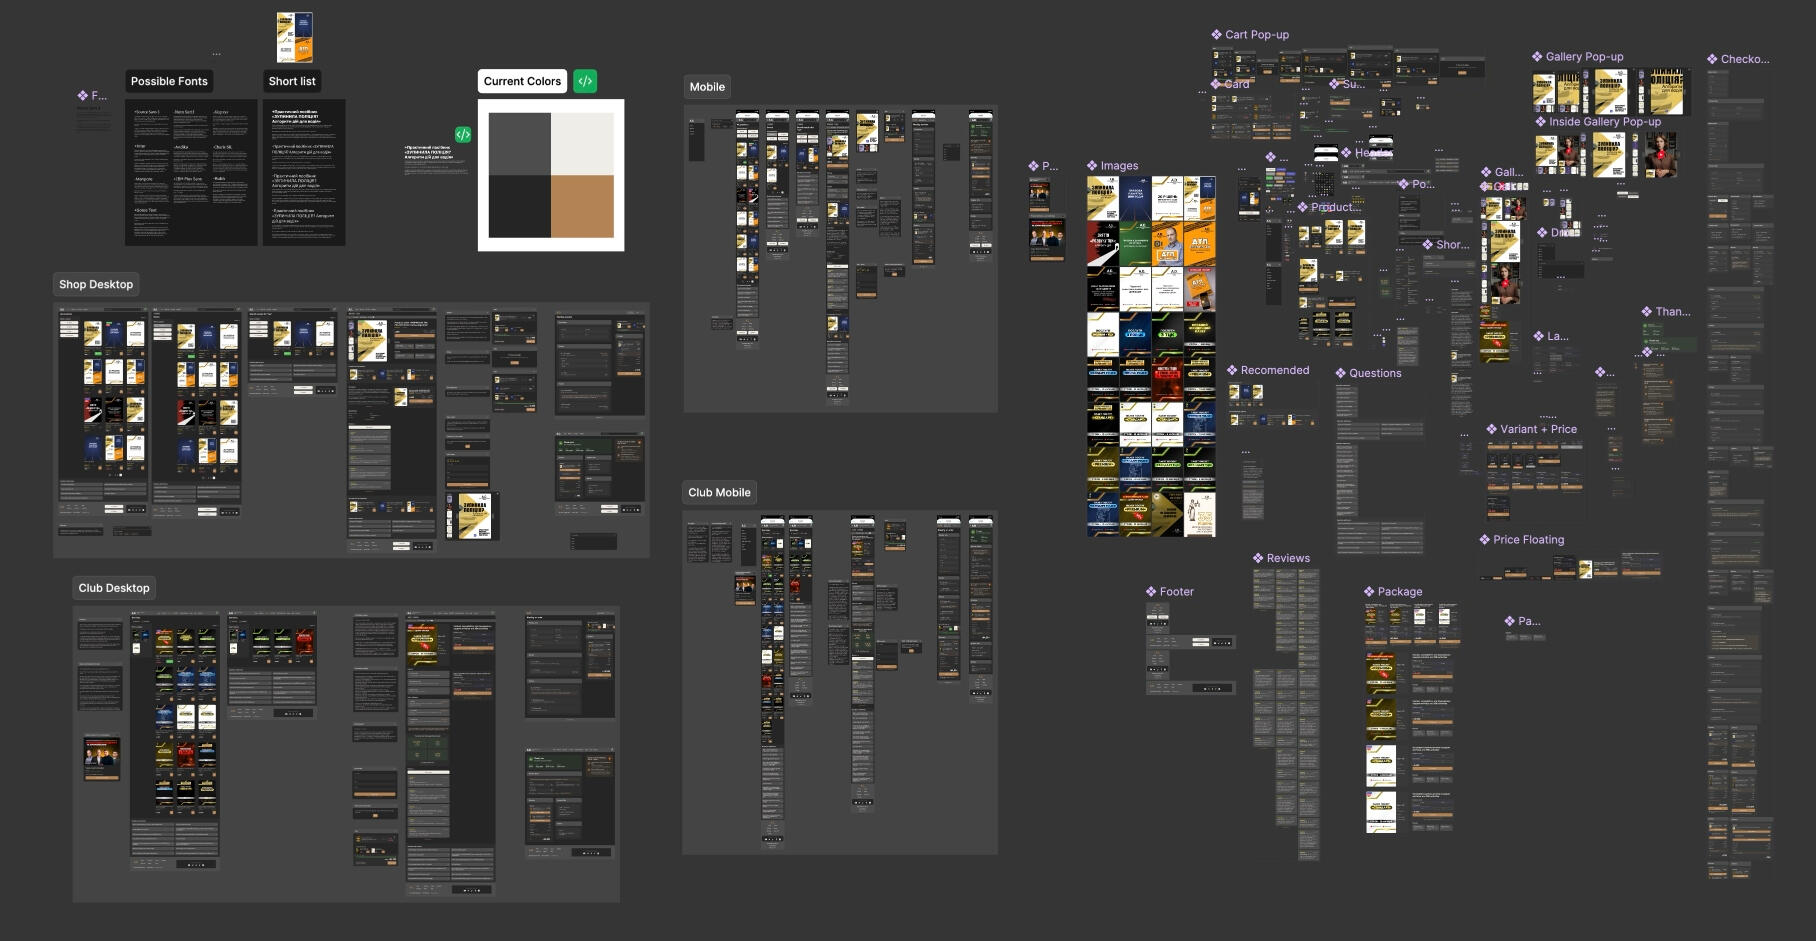Pick the off-white color swatch
Screen dimensions: 1816x941
(x=582, y=144)
